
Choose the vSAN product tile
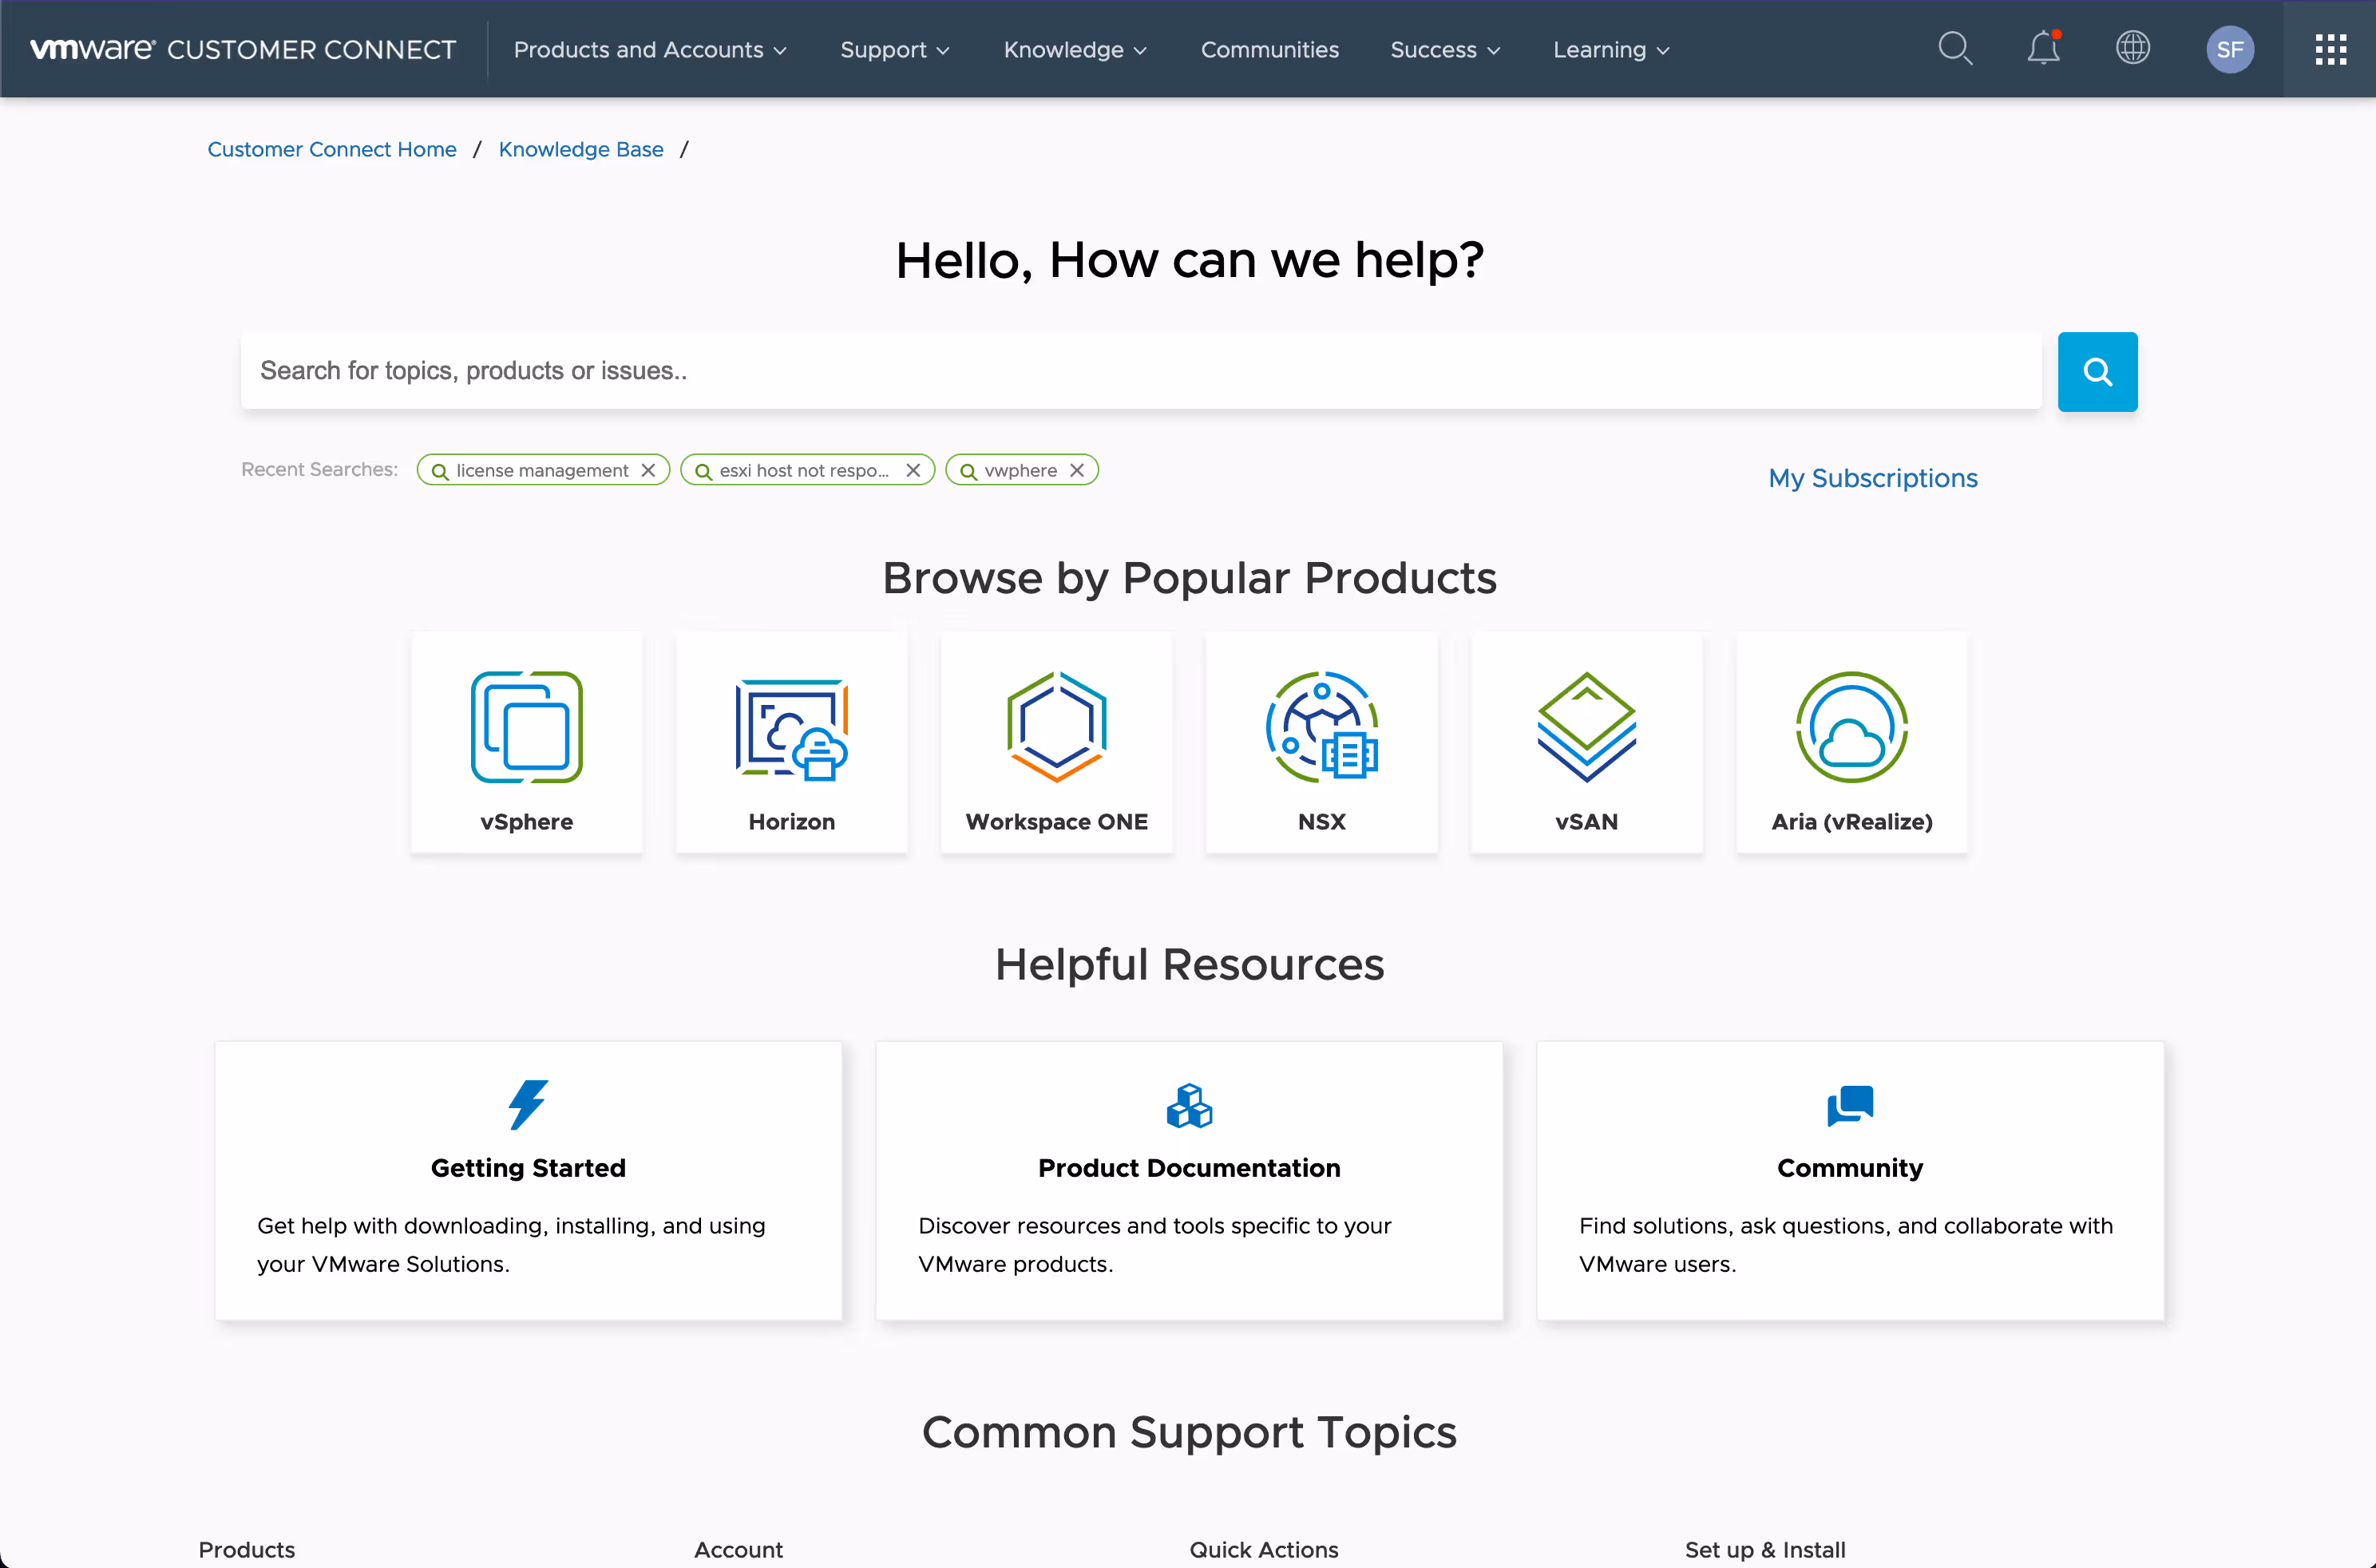pyautogui.click(x=1586, y=742)
